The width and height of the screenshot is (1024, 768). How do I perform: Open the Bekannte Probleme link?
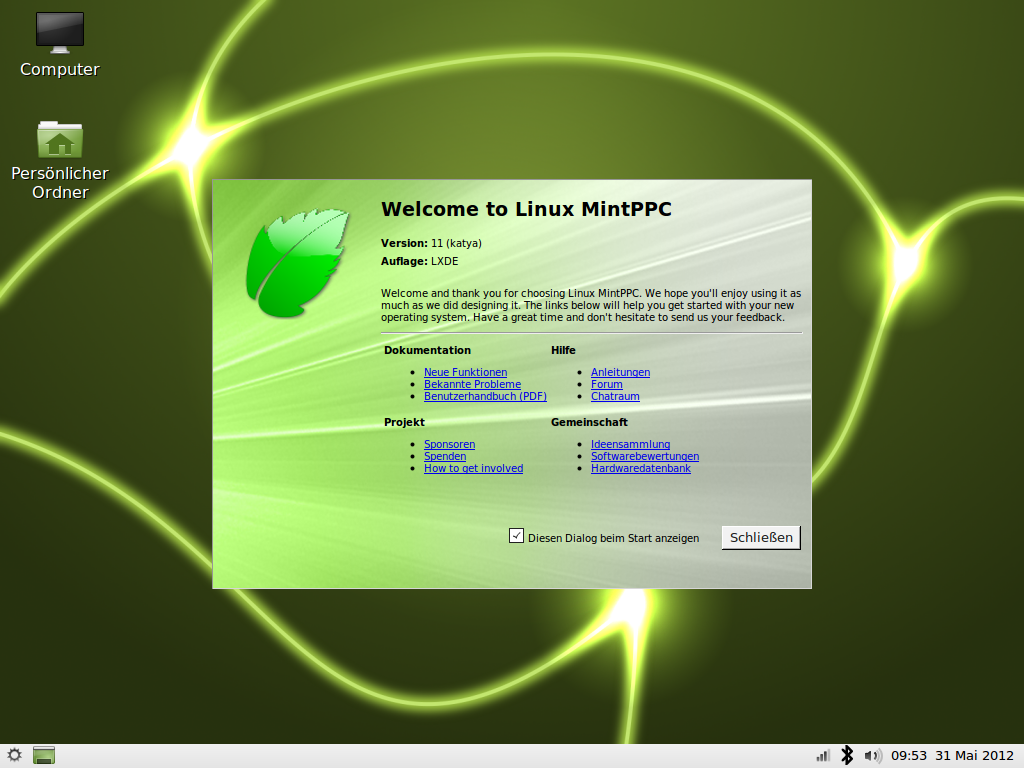click(472, 384)
